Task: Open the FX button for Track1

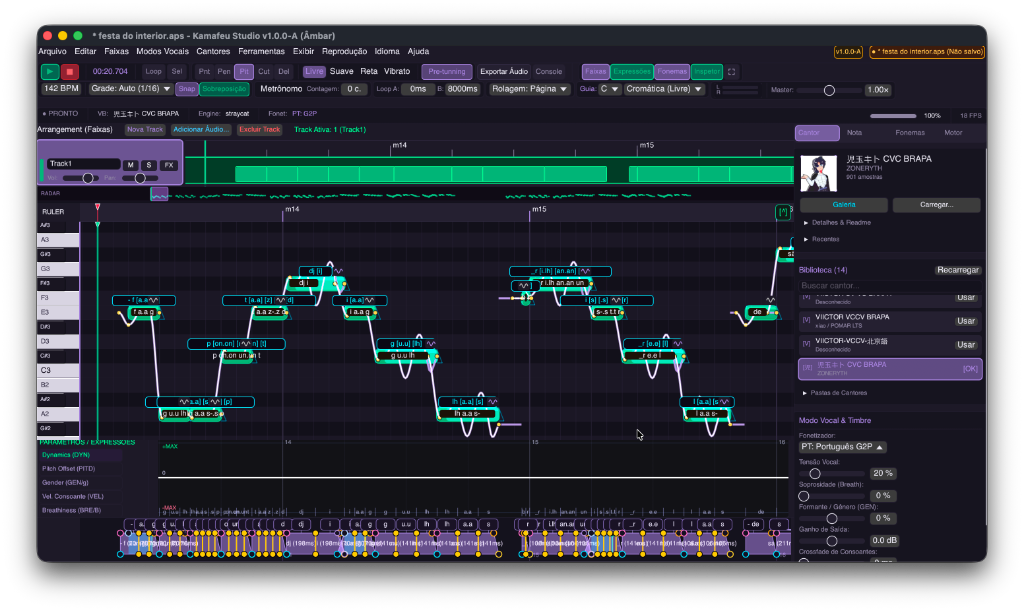Action: click(x=169, y=165)
